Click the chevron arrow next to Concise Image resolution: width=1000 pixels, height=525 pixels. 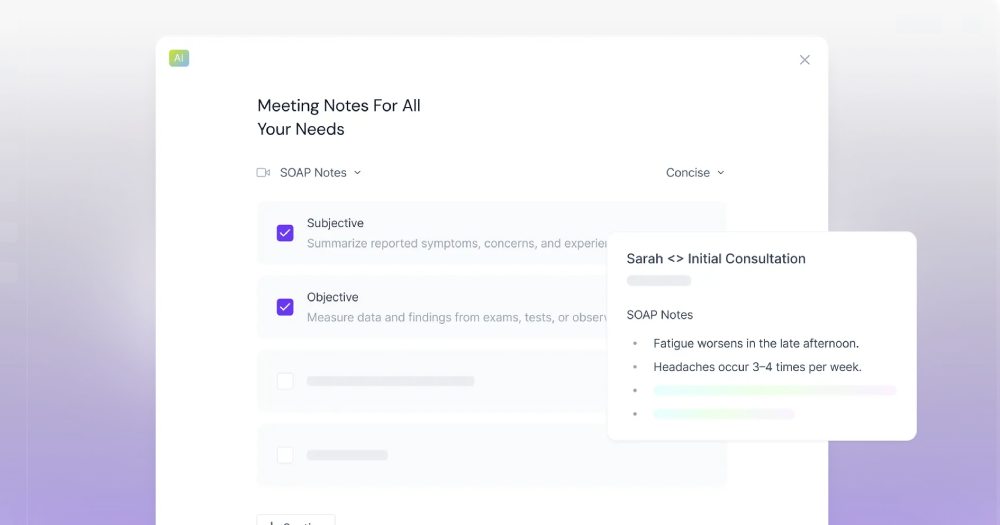click(721, 173)
